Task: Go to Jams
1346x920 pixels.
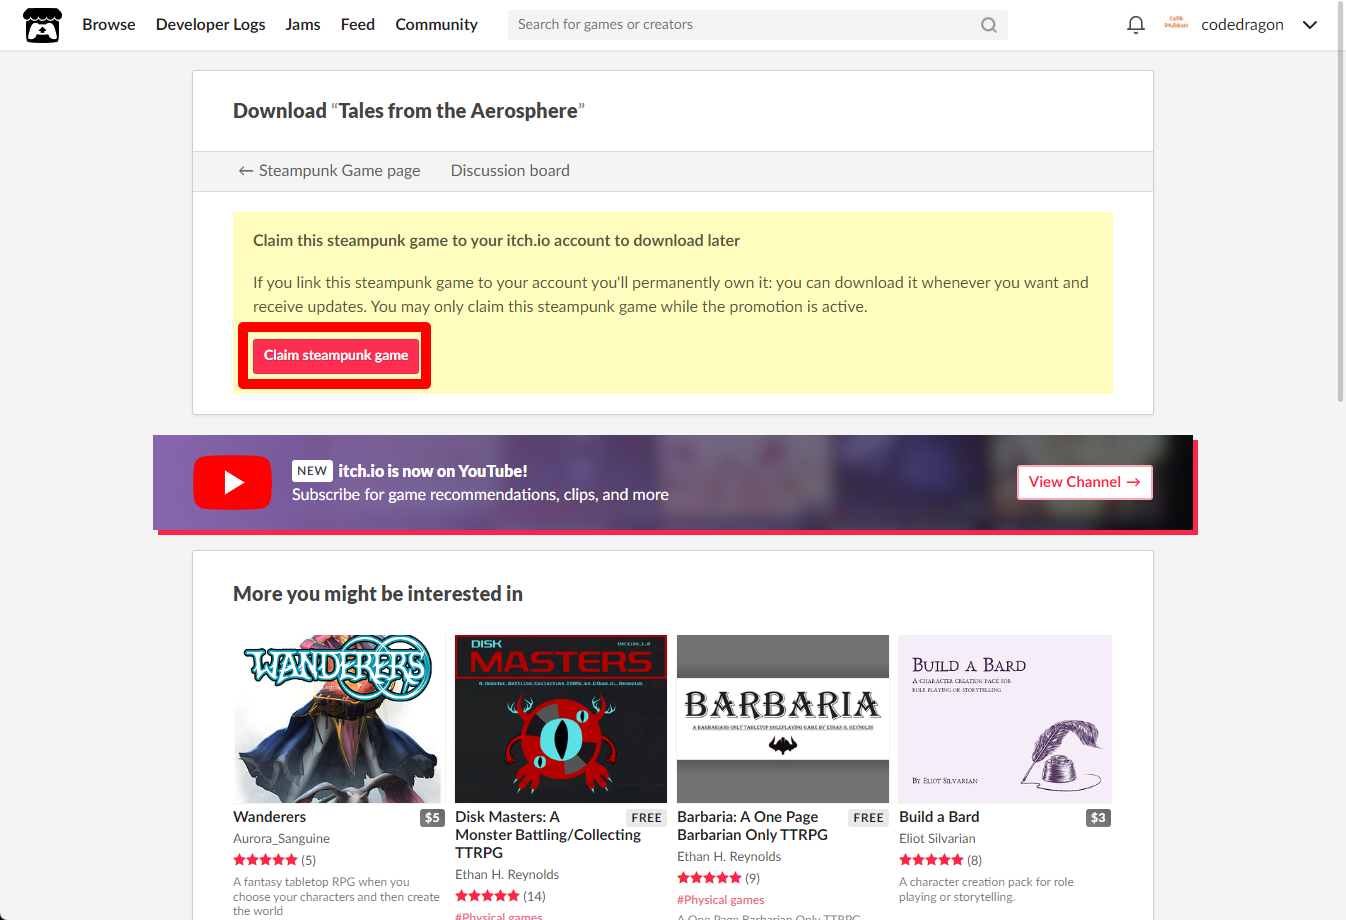Action: click(x=303, y=25)
